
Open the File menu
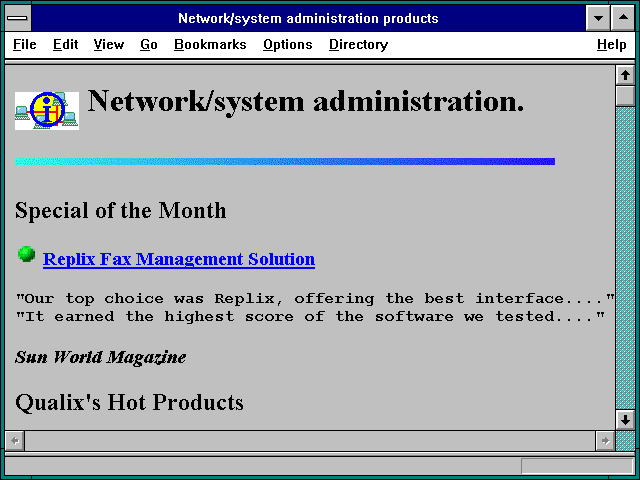24,44
